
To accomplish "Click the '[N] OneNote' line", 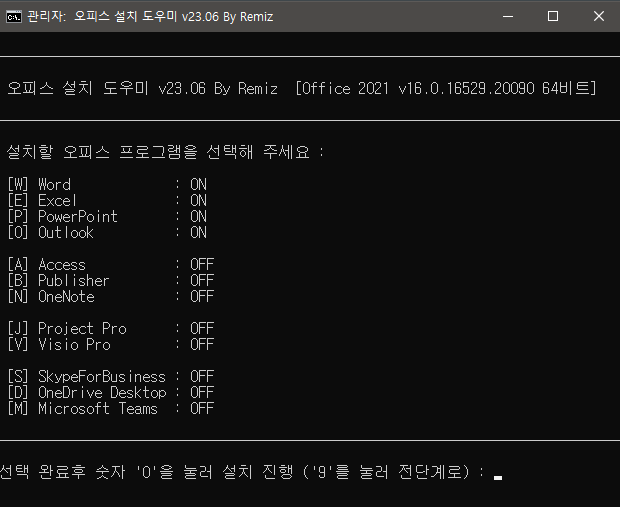I will pyautogui.click(x=111, y=296).
